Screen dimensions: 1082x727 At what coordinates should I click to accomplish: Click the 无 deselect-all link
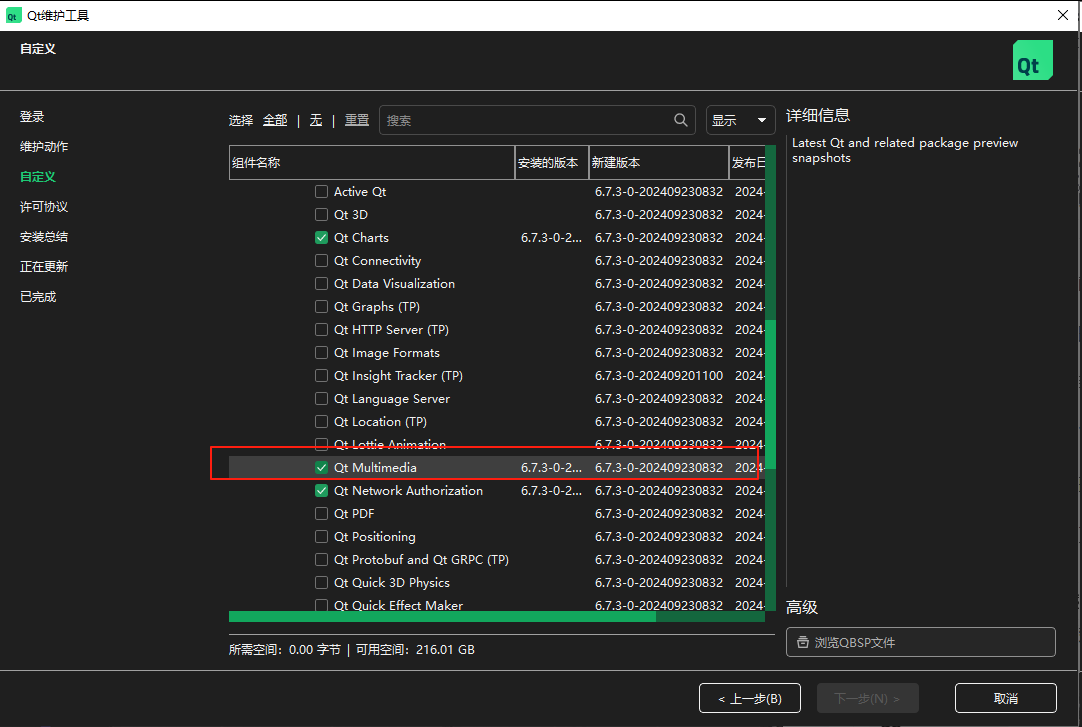pos(316,120)
